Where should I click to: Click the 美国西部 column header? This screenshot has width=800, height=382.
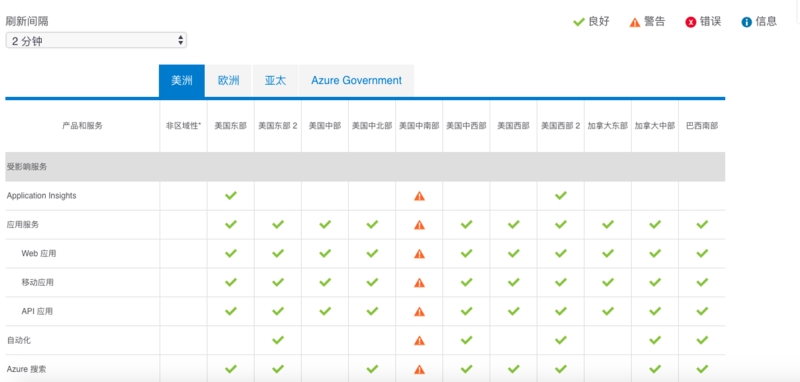[x=513, y=126]
